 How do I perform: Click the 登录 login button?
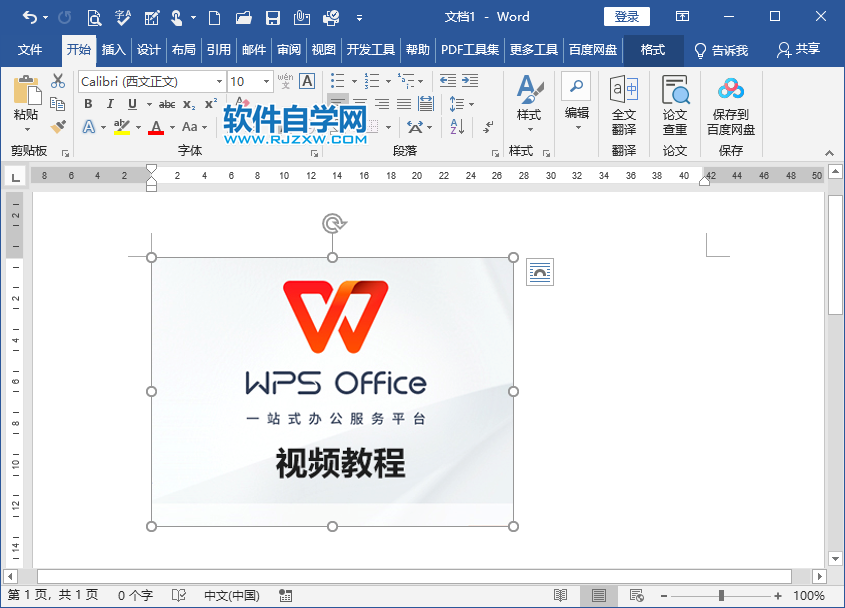[x=628, y=16]
